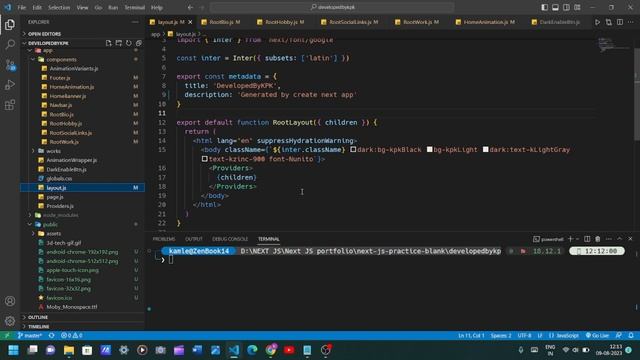Expand the node_modules folder
Image resolution: width=640 pixels, height=360 pixels.
[x=60, y=215]
